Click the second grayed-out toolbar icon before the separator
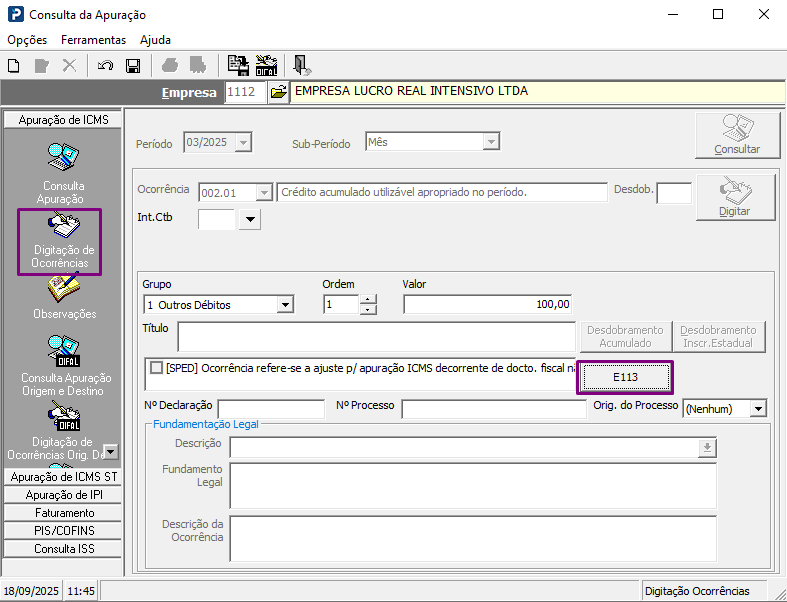 [198, 66]
